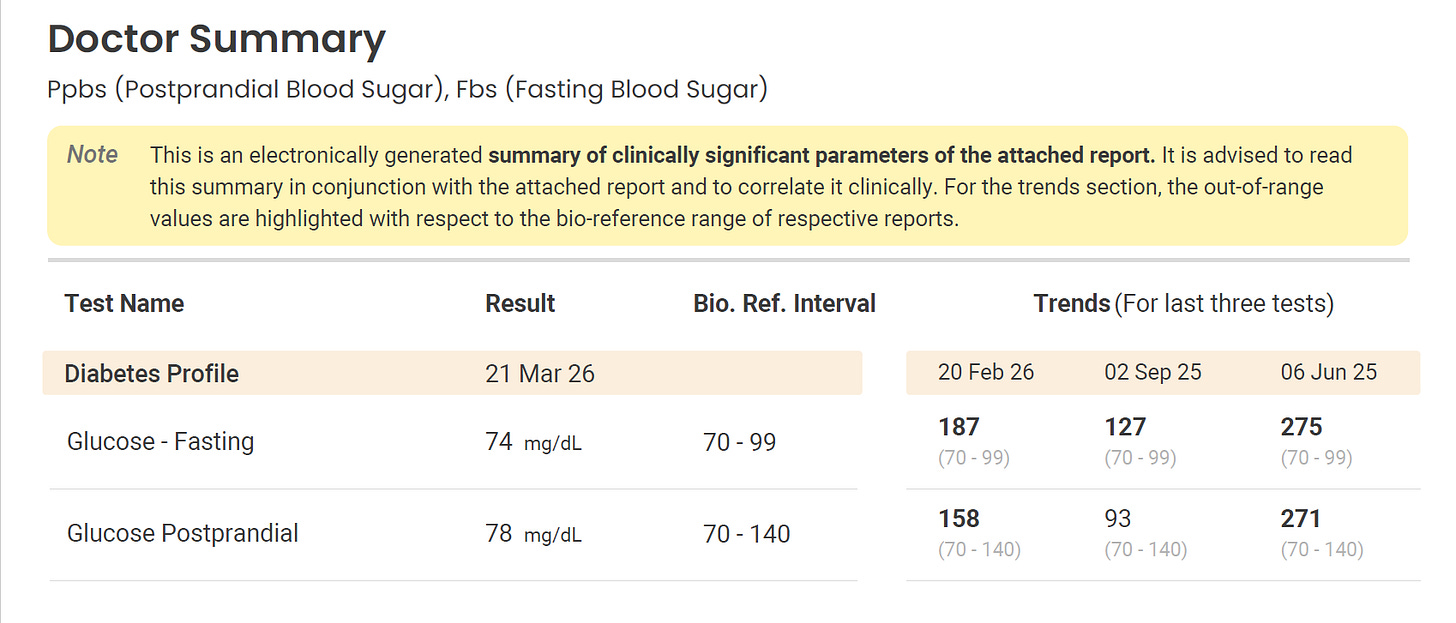Select the Ppbs and Fbs subtitle line
Screen dimensions: 1456x623
(407, 89)
